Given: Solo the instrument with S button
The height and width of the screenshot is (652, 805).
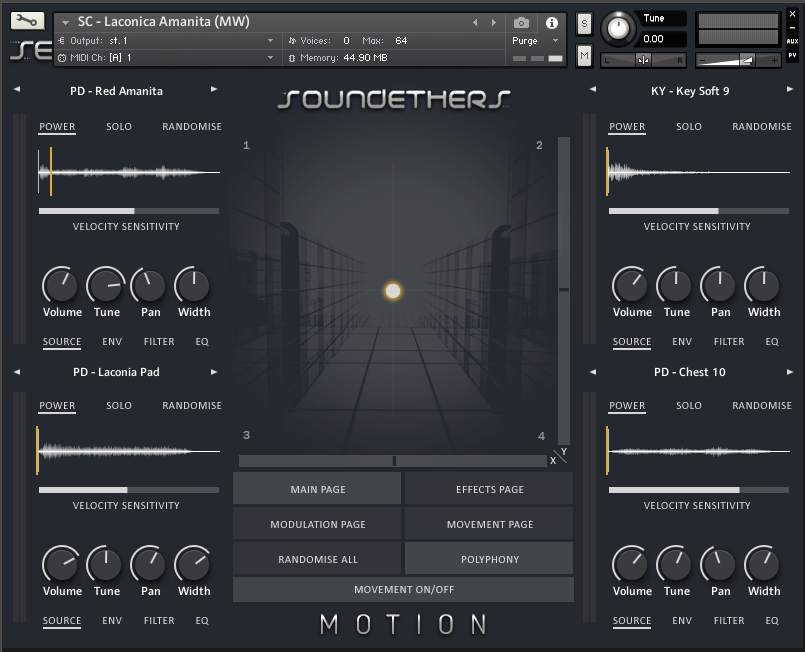Looking at the screenshot, I should (x=584, y=24).
